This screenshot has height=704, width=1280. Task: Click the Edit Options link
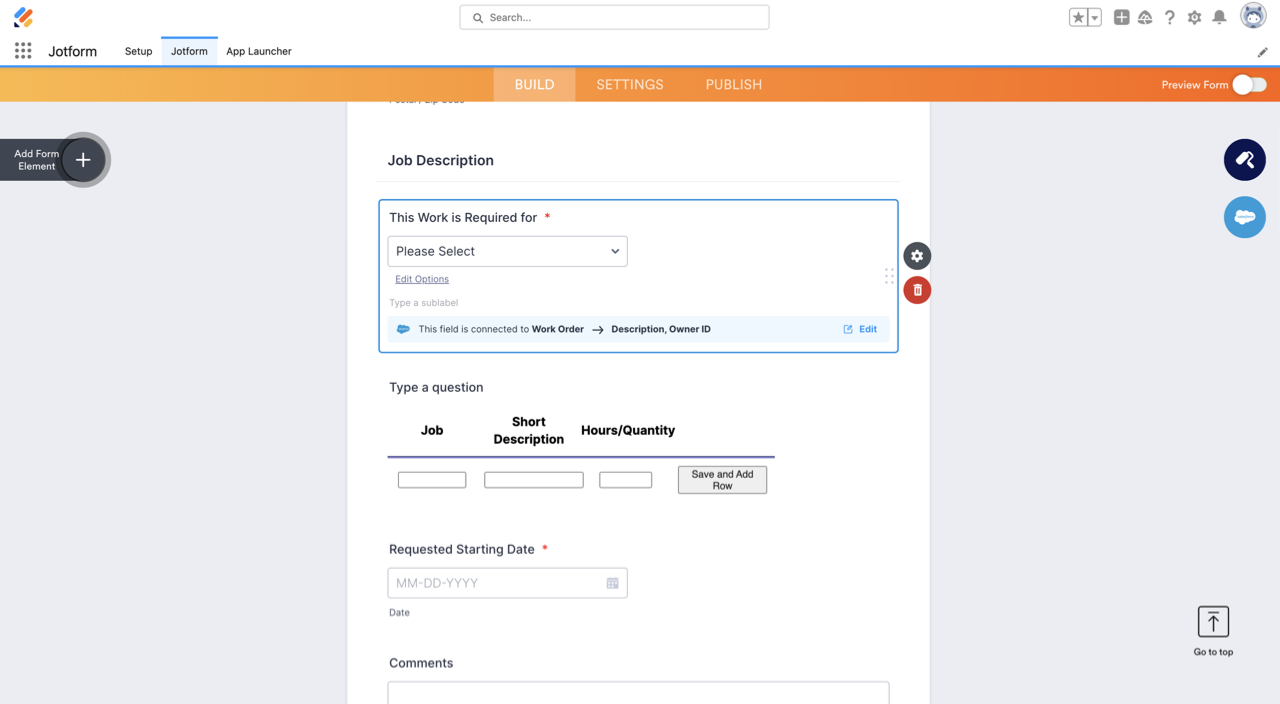422,279
